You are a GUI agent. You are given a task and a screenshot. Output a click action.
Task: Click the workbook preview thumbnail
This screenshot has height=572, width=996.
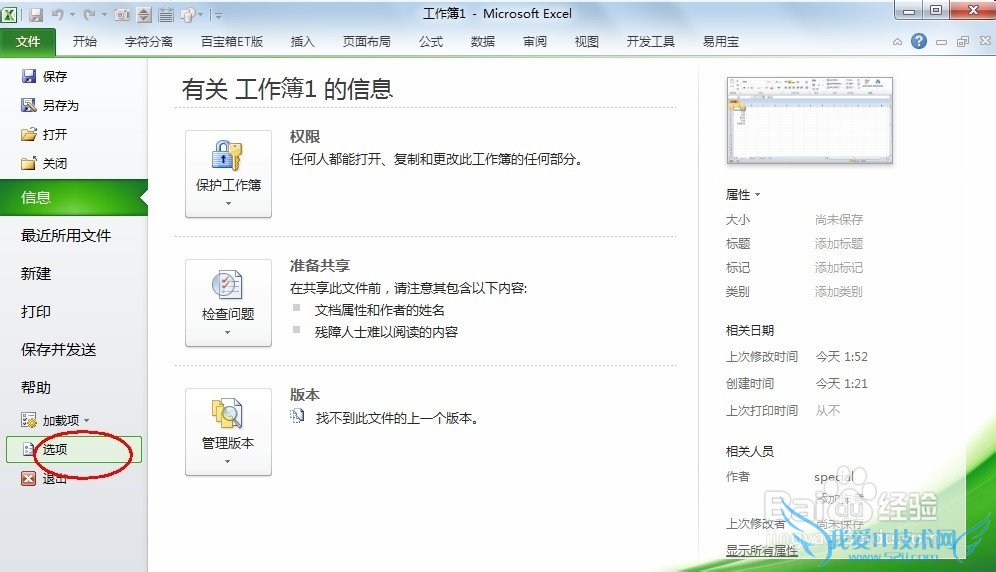[x=810, y=120]
